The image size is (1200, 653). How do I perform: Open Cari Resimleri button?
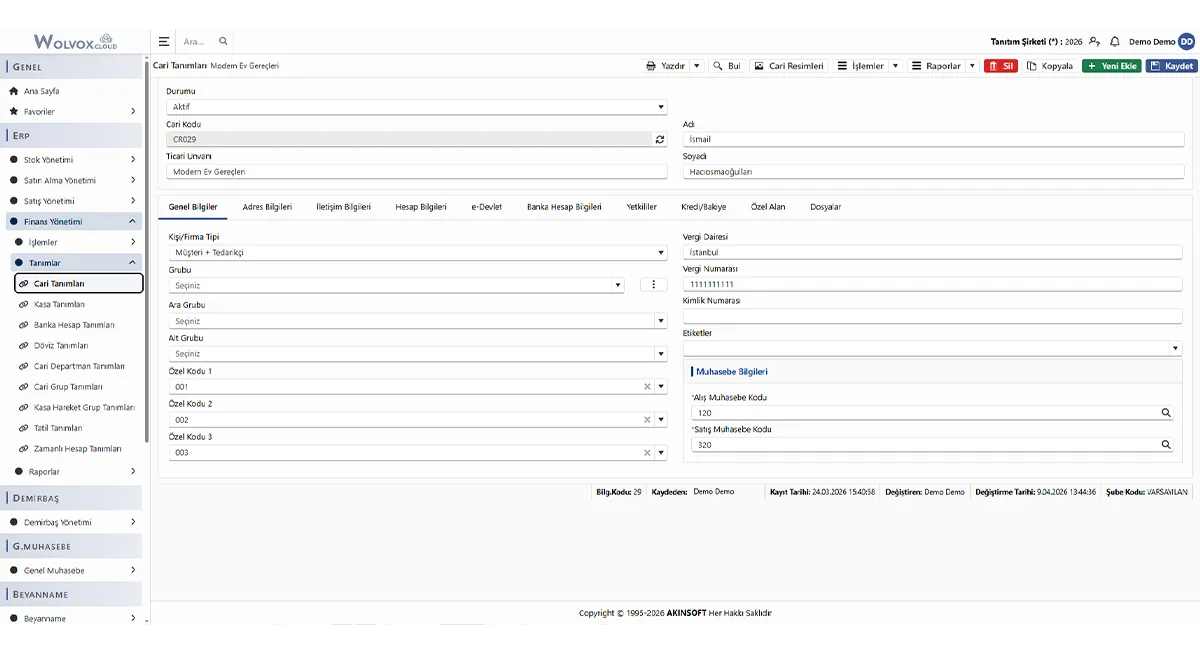789,66
